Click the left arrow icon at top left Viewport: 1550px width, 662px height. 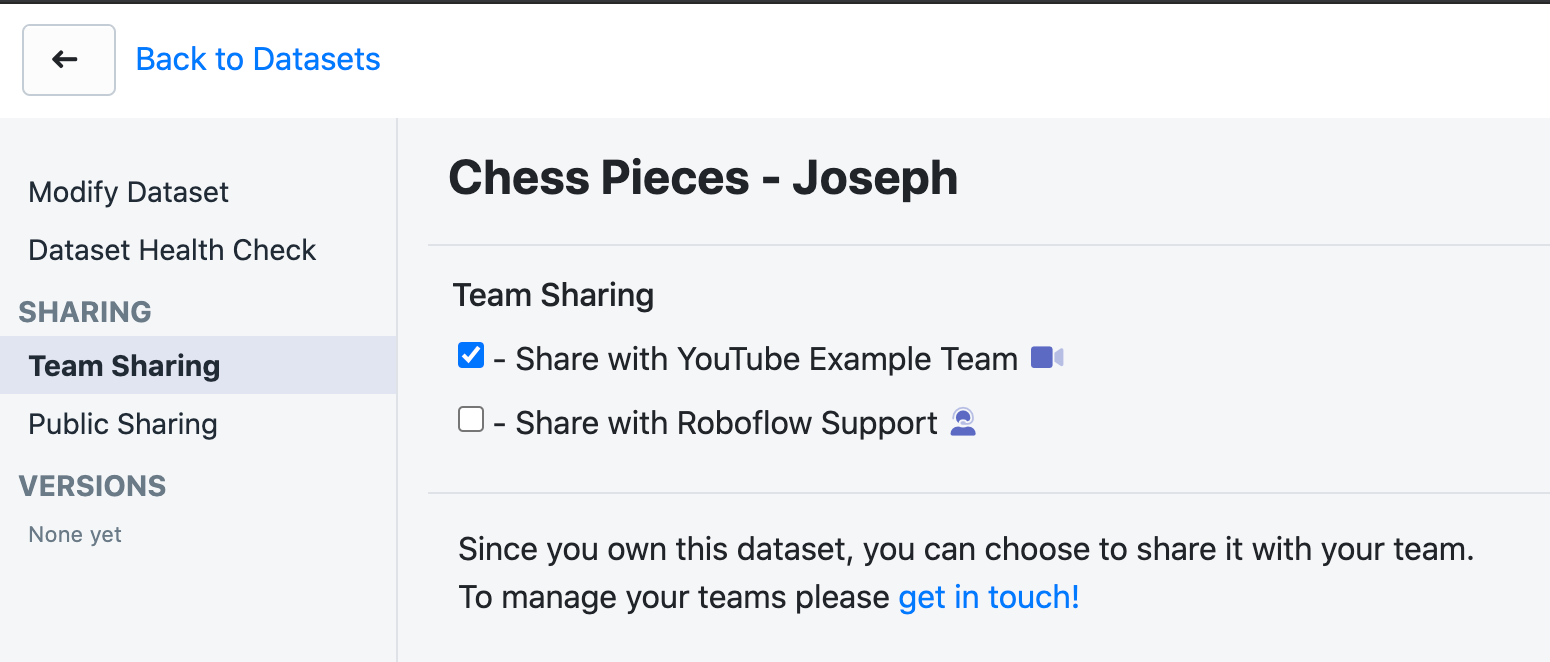tap(68, 59)
